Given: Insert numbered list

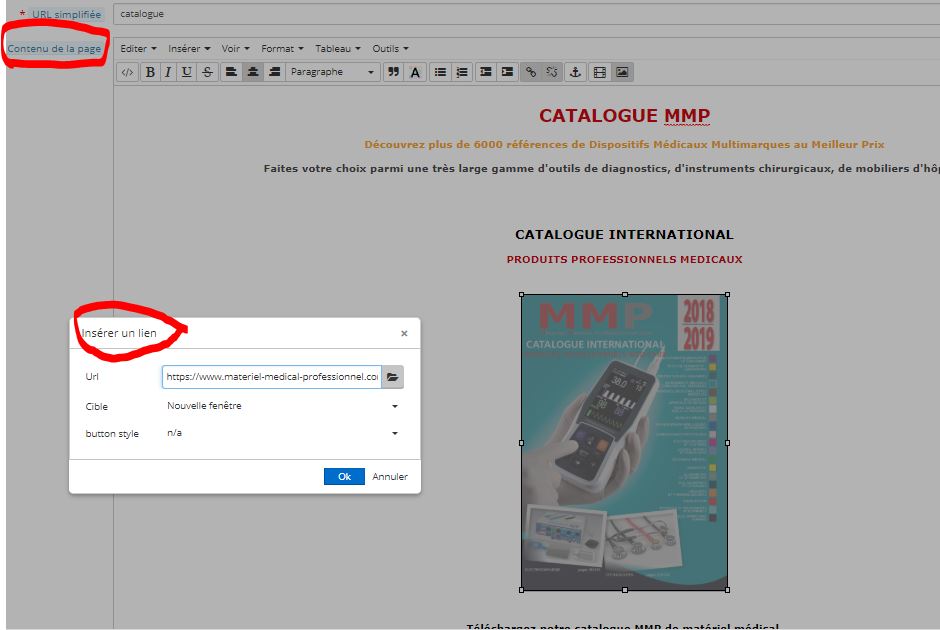Looking at the screenshot, I should point(462,73).
